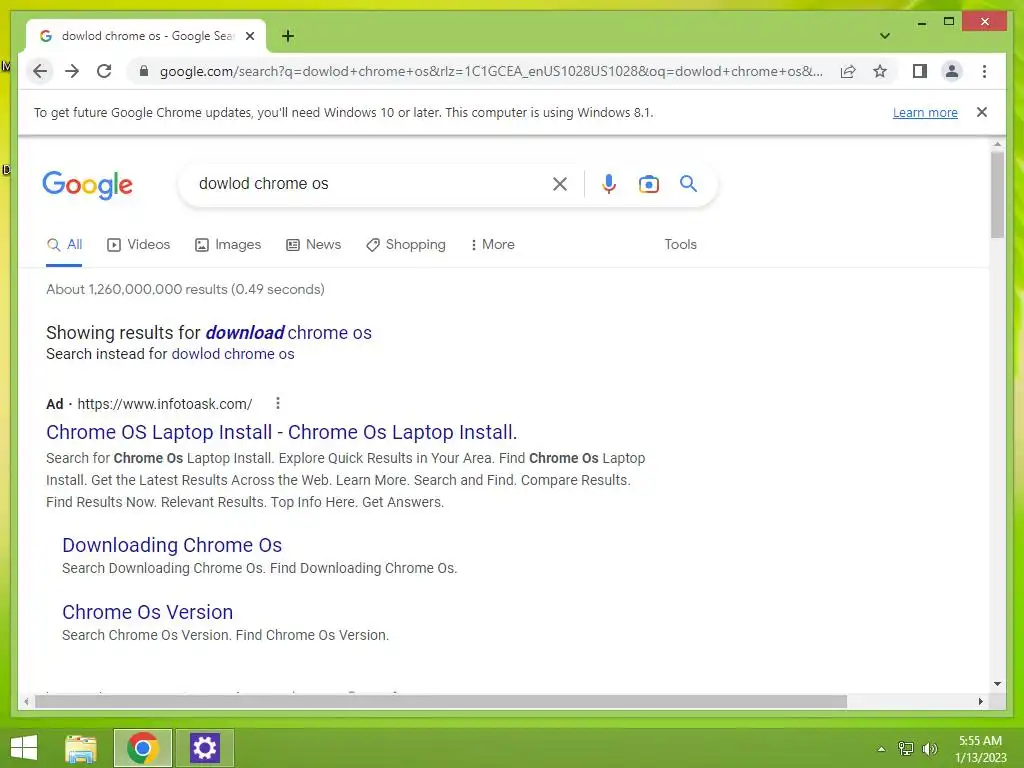The width and height of the screenshot is (1024, 768).
Task: Open the network status tray icon
Action: (x=906, y=749)
